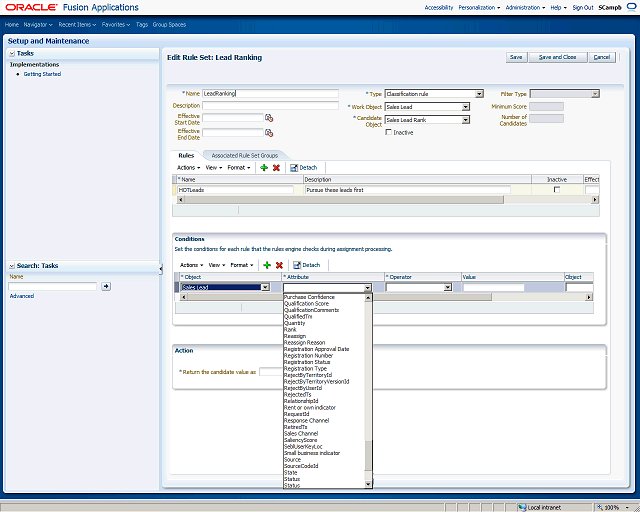Close the Attribute dropdown arrow
640x512 pixels.
[x=368, y=287]
